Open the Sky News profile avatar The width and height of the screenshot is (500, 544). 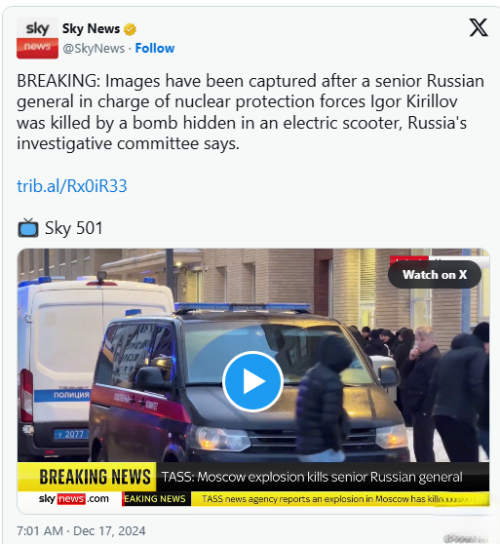[37, 38]
